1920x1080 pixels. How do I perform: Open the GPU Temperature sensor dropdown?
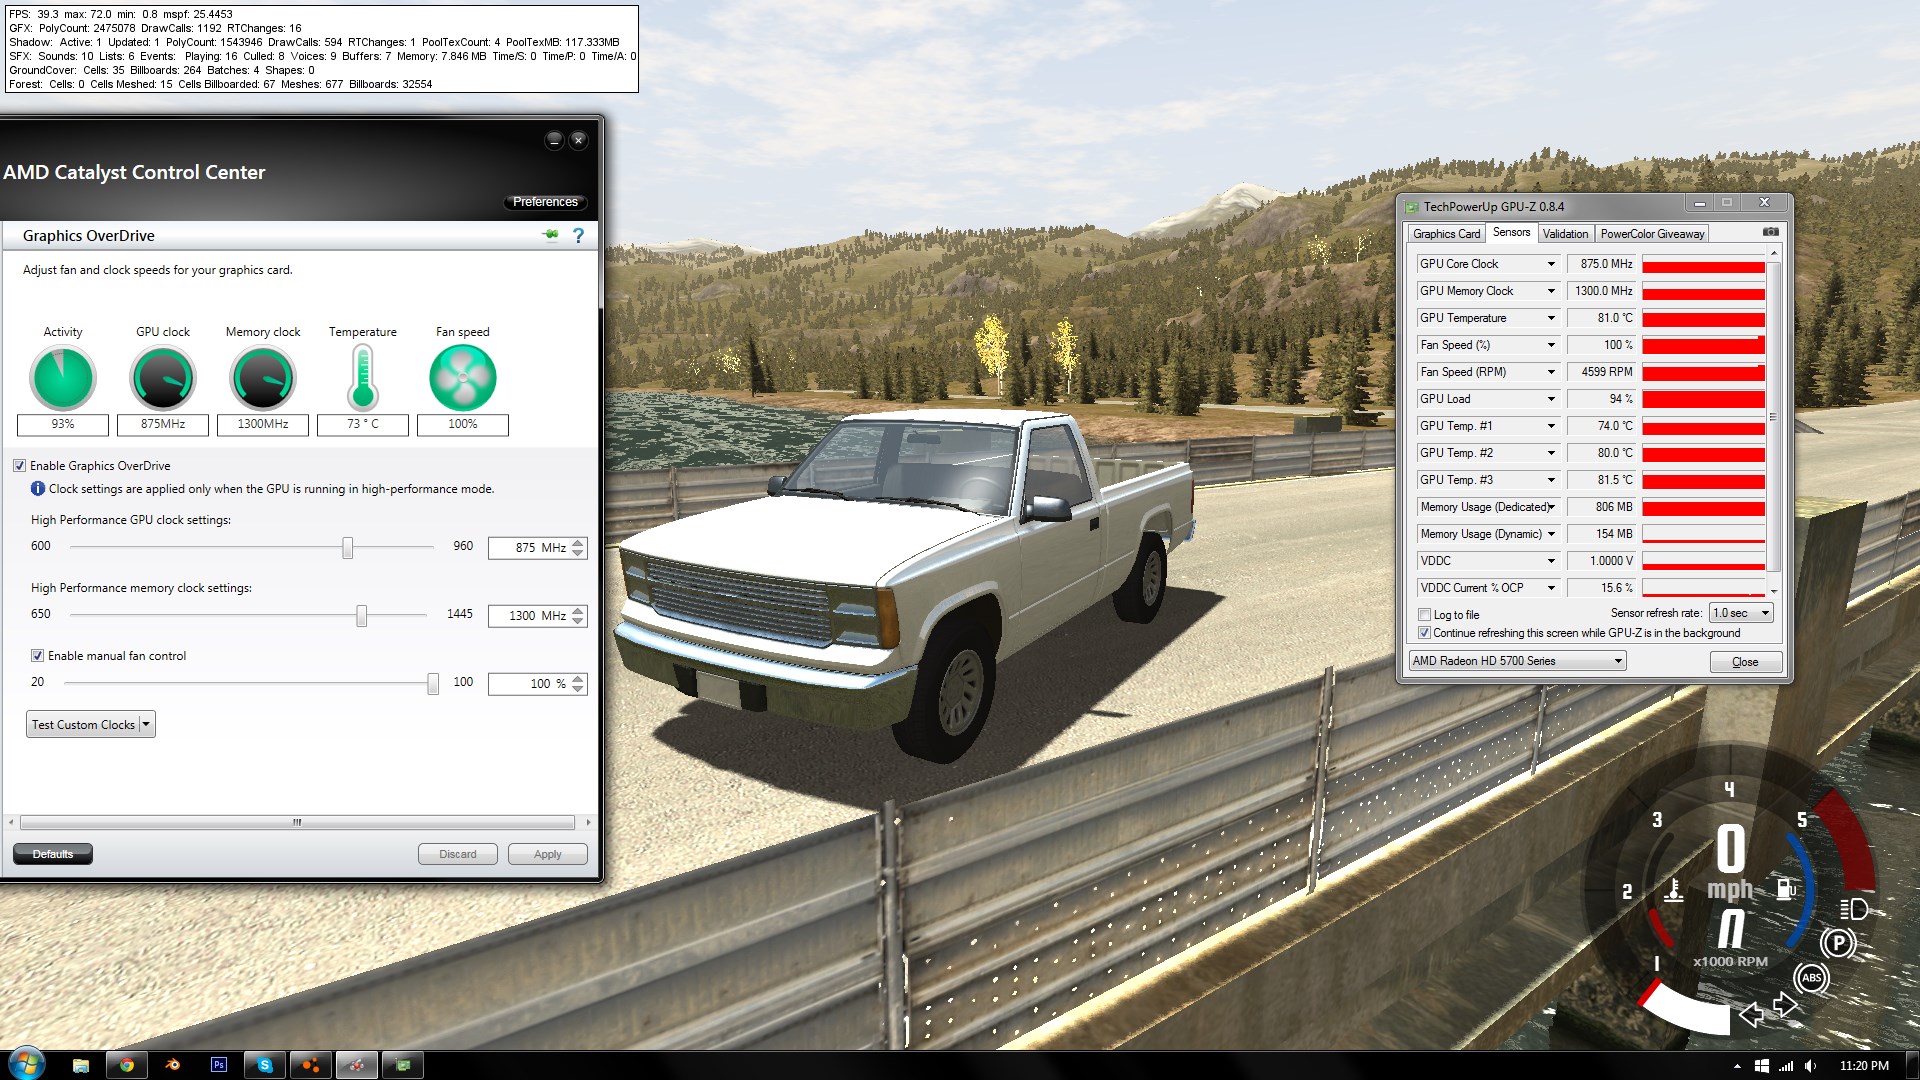(1551, 318)
